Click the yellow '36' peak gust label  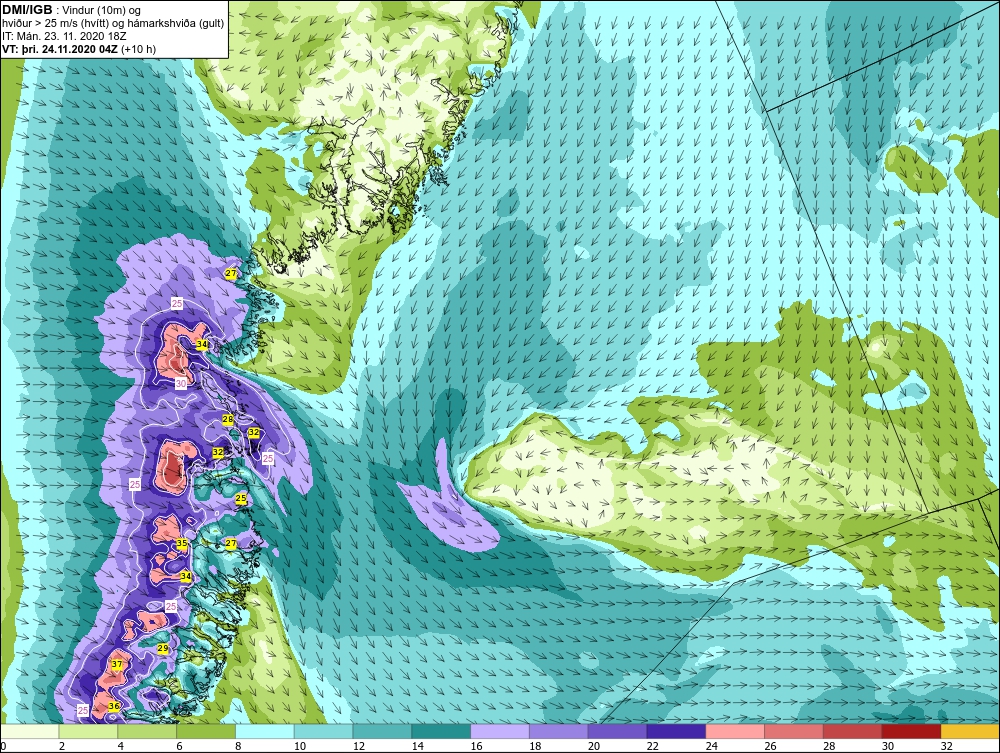tap(114, 706)
